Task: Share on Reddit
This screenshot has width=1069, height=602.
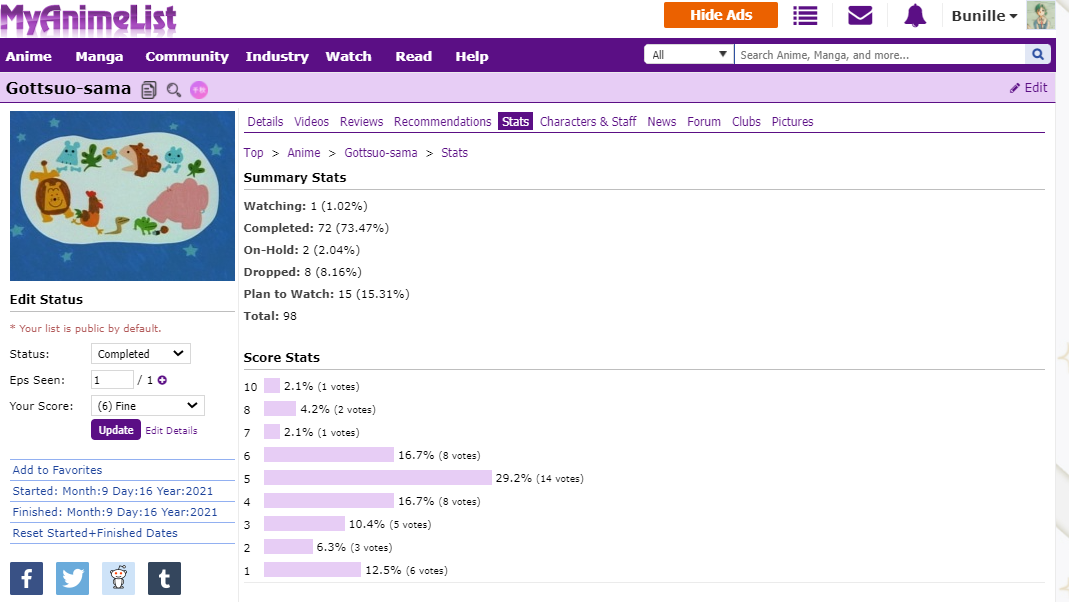Action: click(x=118, y=578)
